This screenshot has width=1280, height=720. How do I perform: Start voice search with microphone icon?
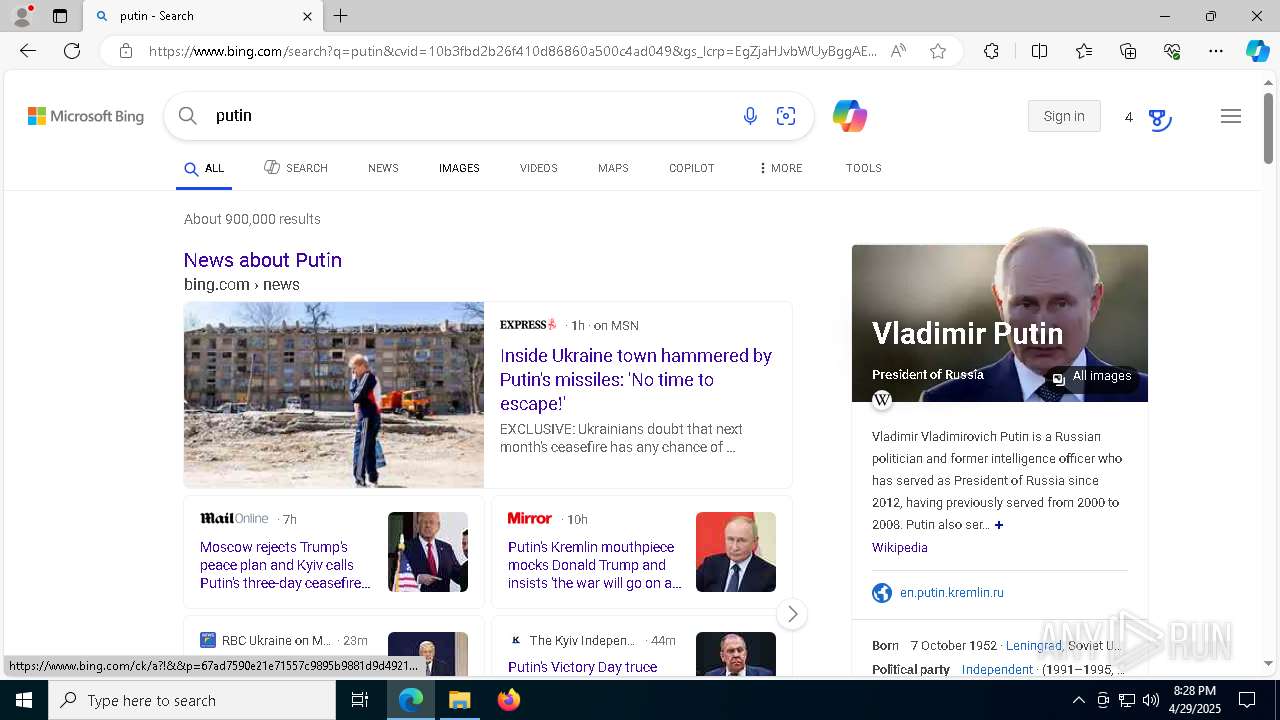coord(750,116)
